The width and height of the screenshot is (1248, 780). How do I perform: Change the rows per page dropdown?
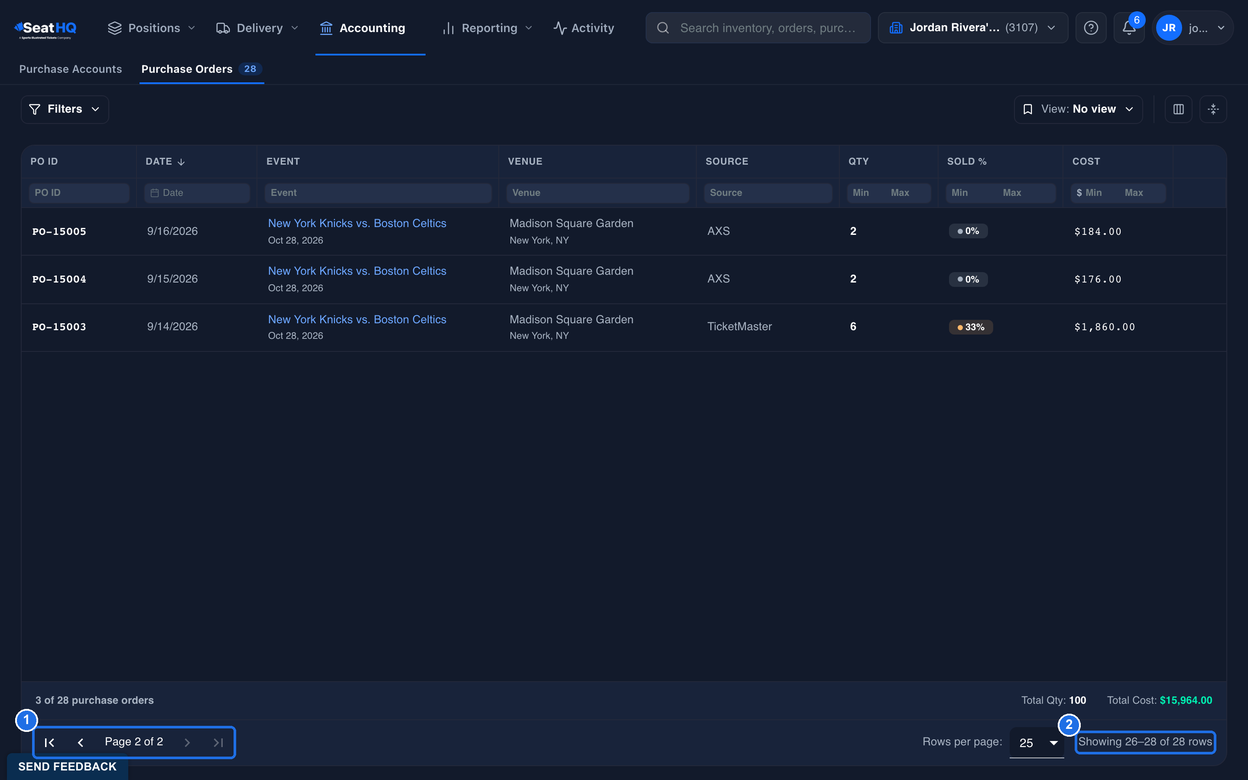1037,743
